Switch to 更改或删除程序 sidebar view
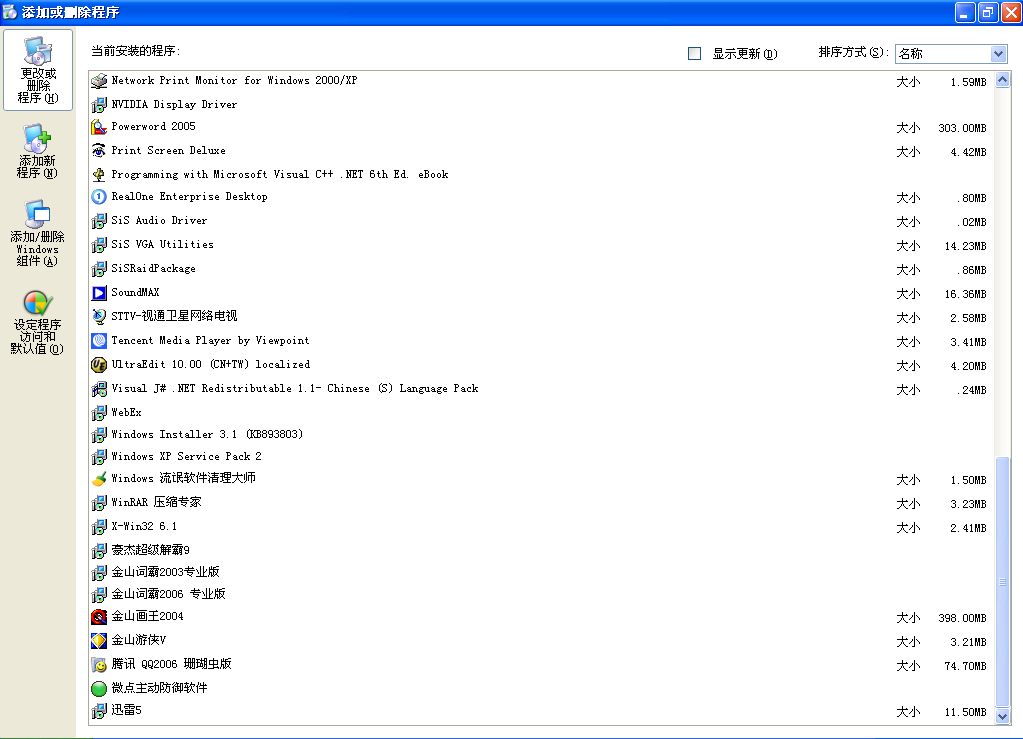This screenshot has width=1023, height=739. (38, 69)
